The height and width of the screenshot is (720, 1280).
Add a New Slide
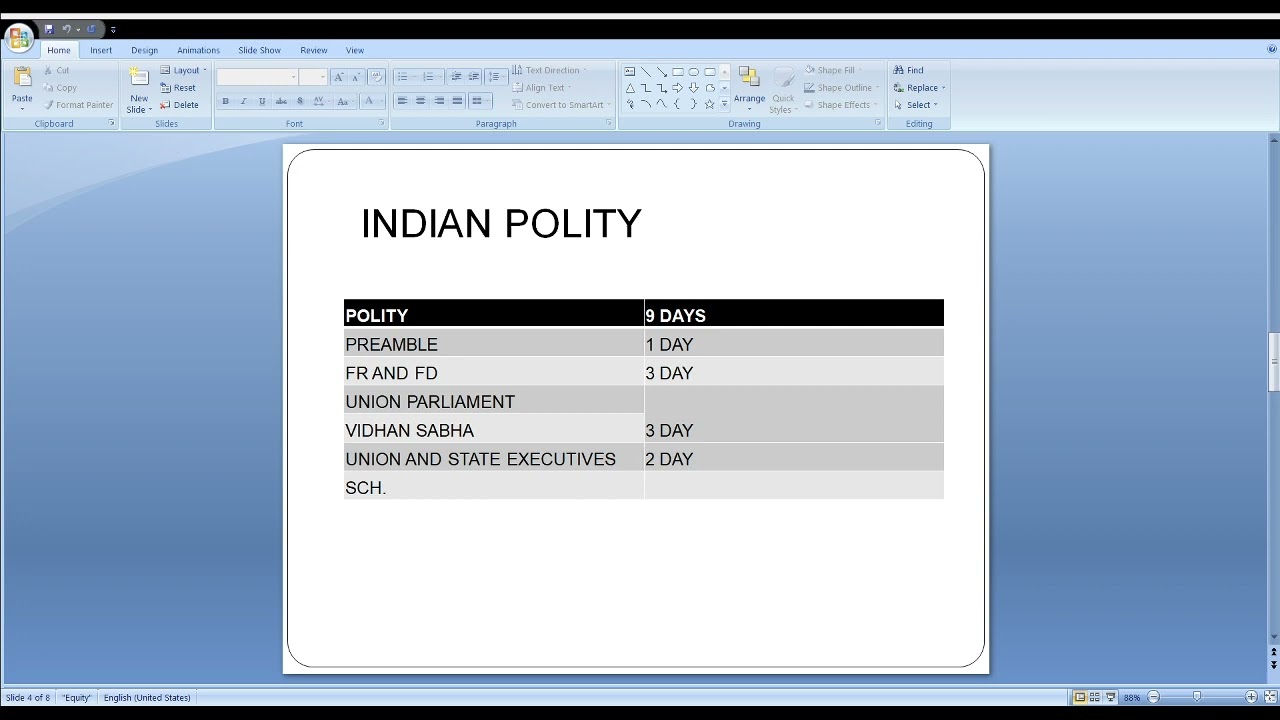click(x=139, y=89)
